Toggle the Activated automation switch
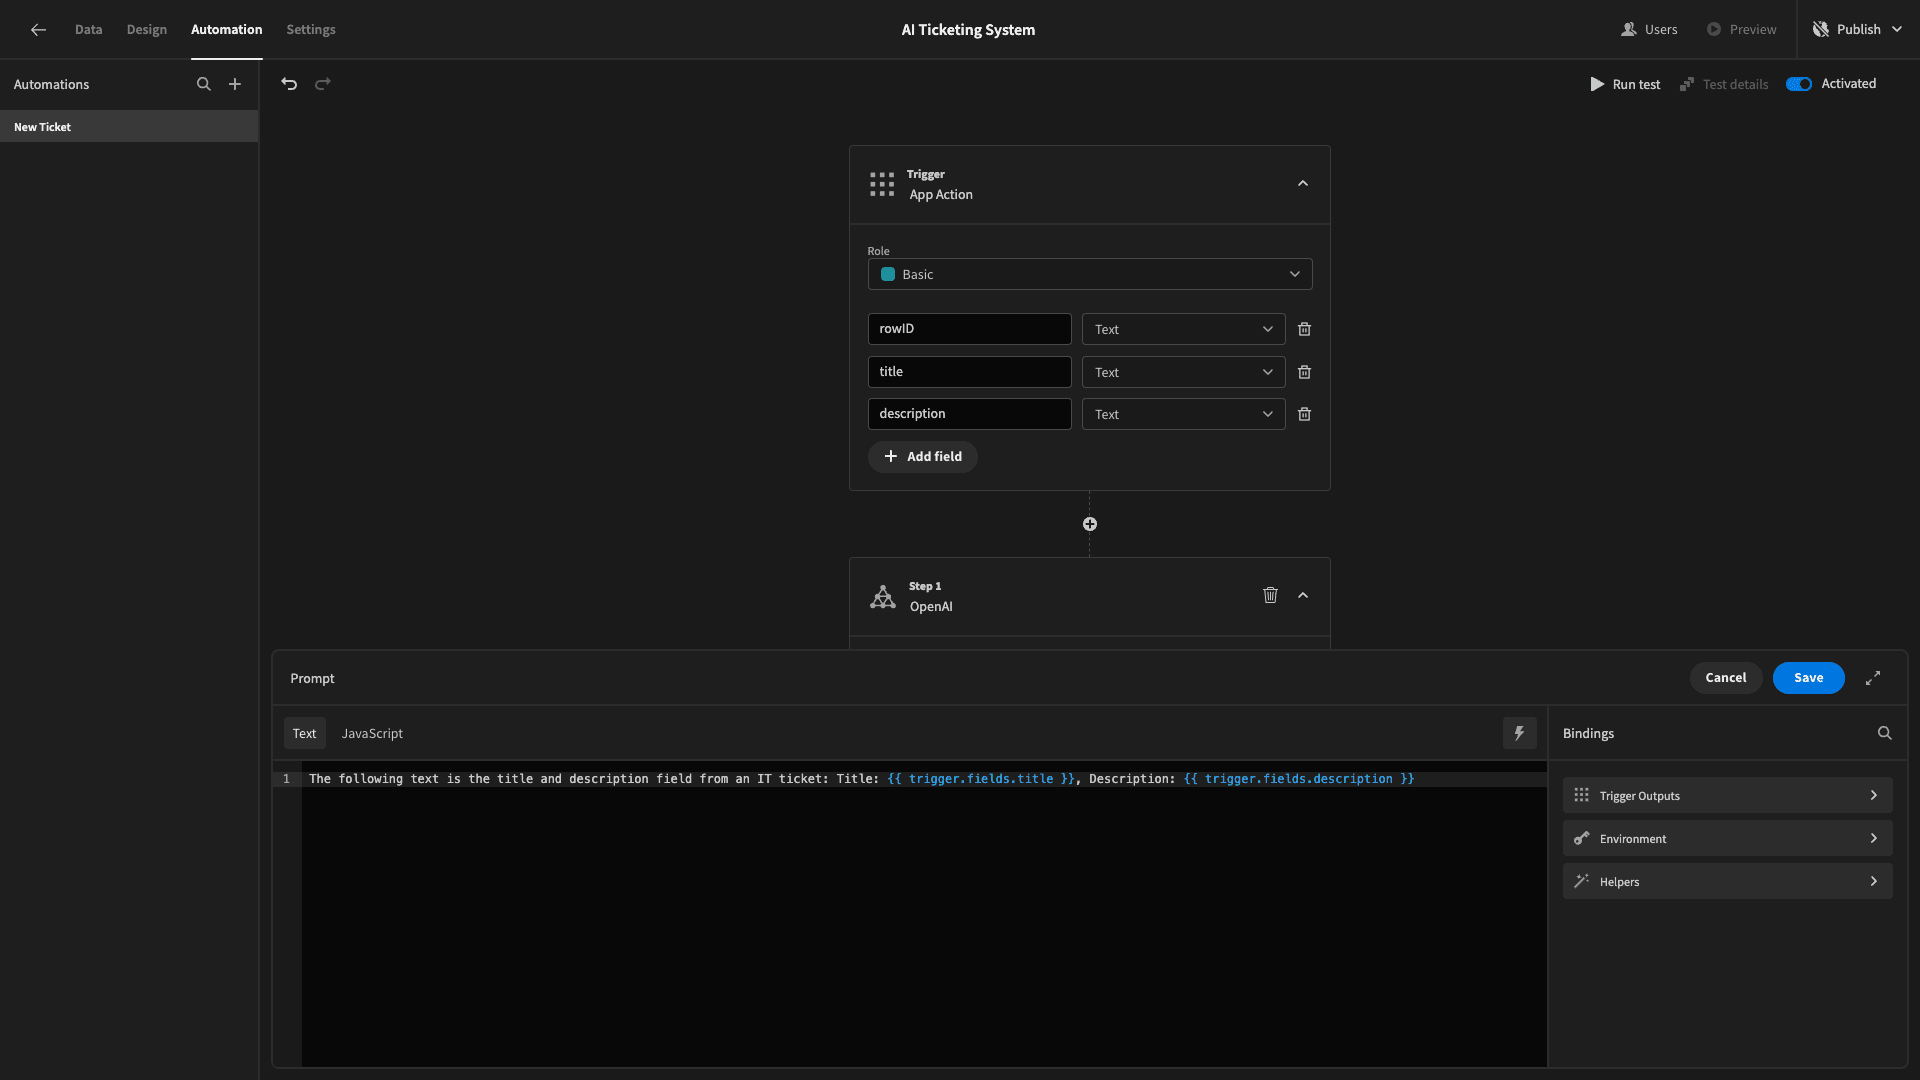The image size is (1920, 1080). (x=1799, y=84)
